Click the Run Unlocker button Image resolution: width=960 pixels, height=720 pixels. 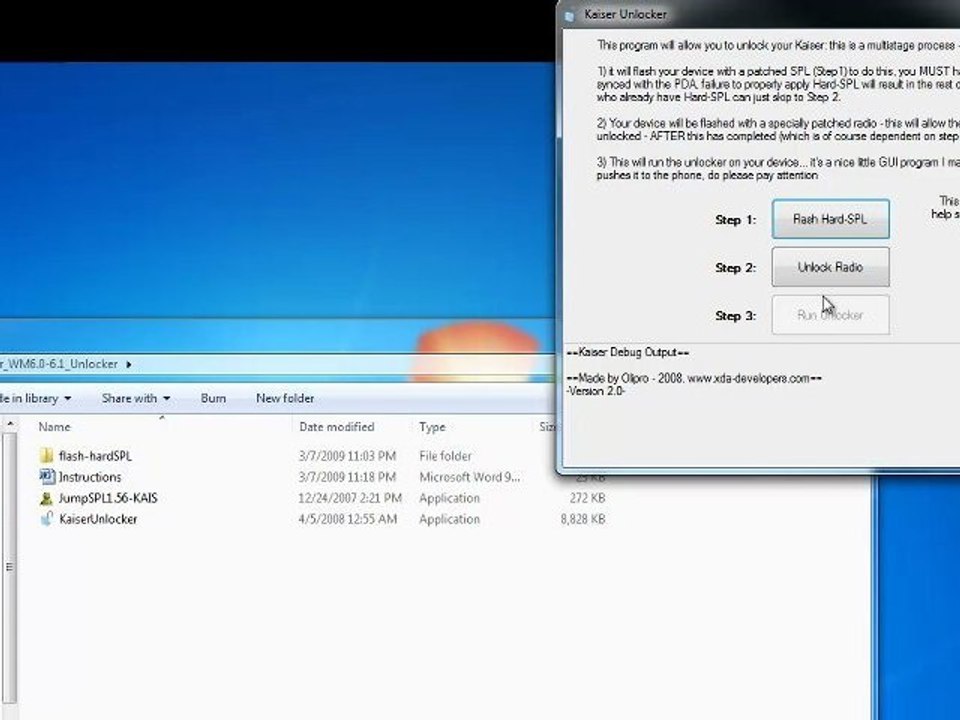(x=830, y=315)
